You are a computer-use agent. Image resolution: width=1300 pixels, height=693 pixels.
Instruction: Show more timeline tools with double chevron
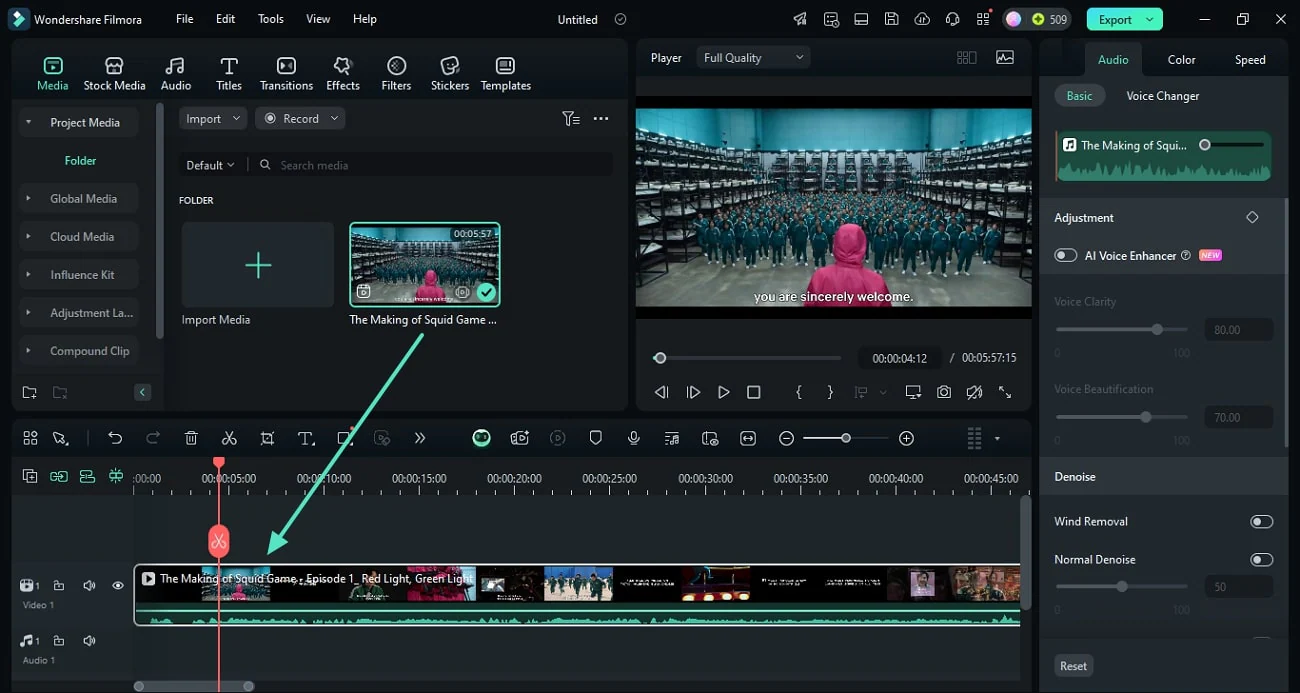[420, 438]
